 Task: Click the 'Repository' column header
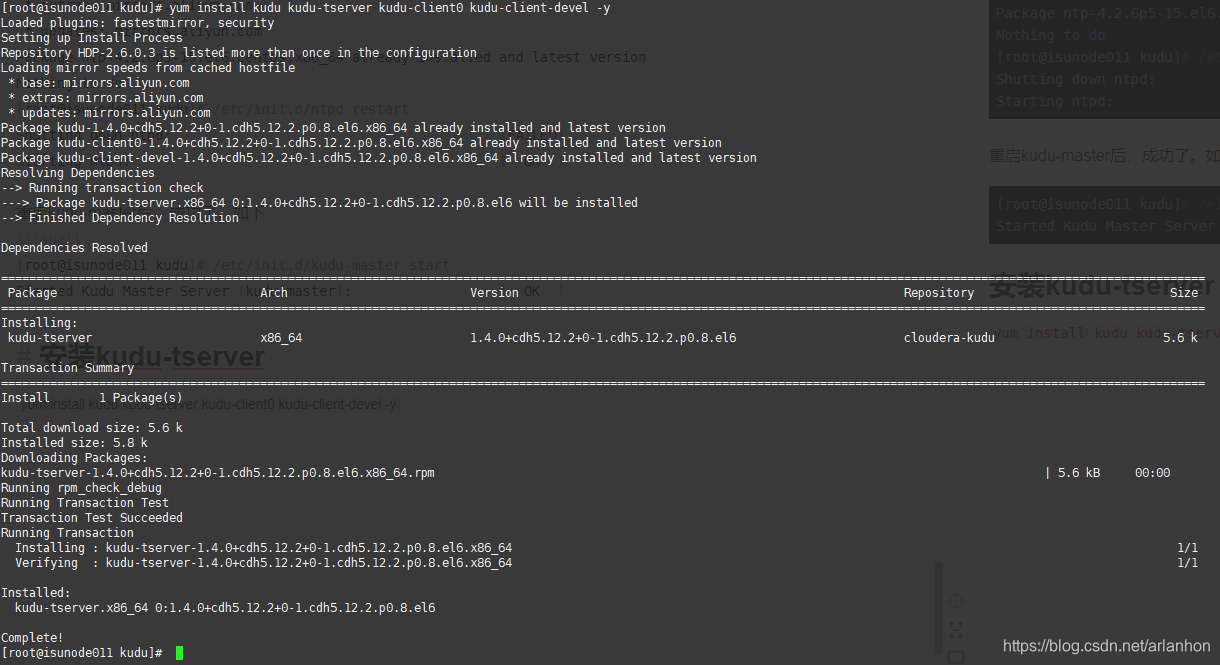pos(939,293)
